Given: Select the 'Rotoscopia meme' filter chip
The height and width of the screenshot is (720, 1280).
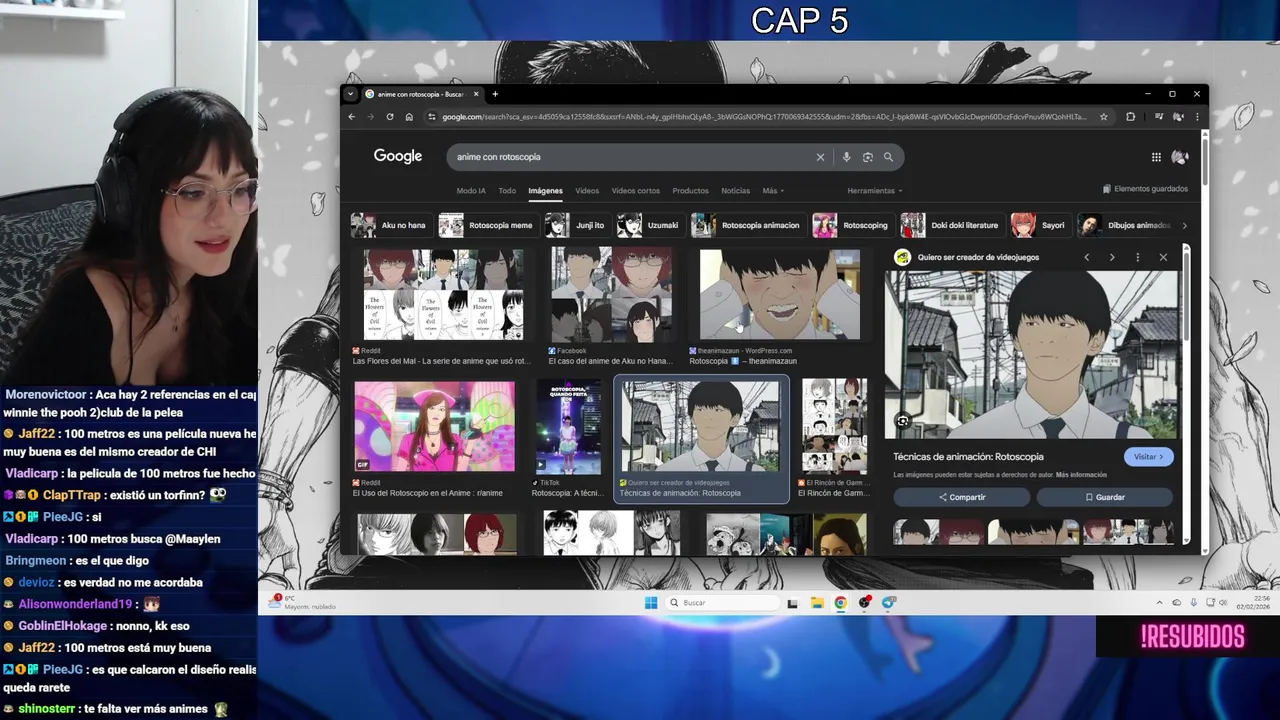Looking at the screenshot, I should pyautogui.click(x=487, y=225).
